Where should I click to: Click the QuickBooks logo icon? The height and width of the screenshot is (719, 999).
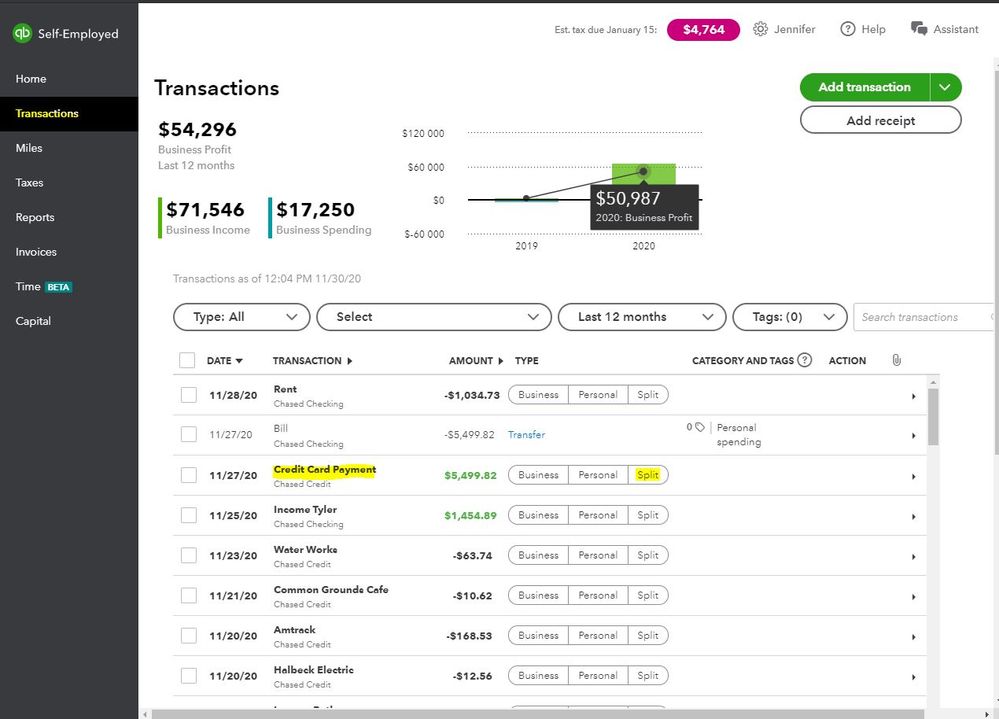pyautogui.click(x=22, y=33)
